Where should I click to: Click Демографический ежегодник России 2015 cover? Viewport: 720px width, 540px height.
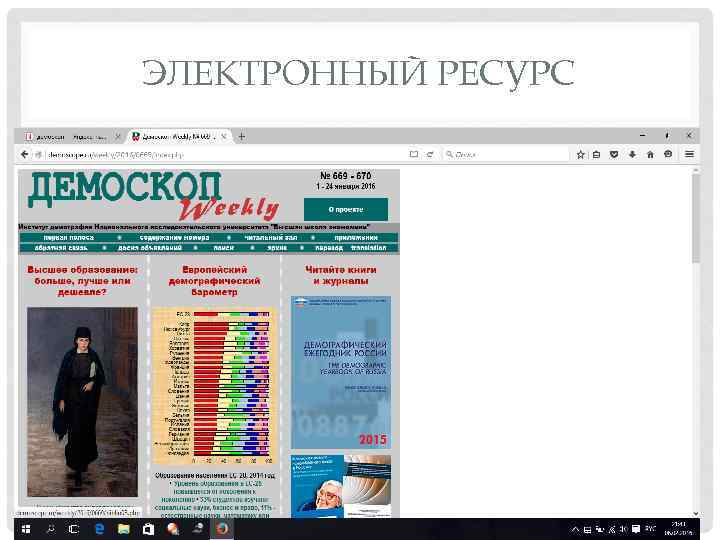[x=341, y=372]
